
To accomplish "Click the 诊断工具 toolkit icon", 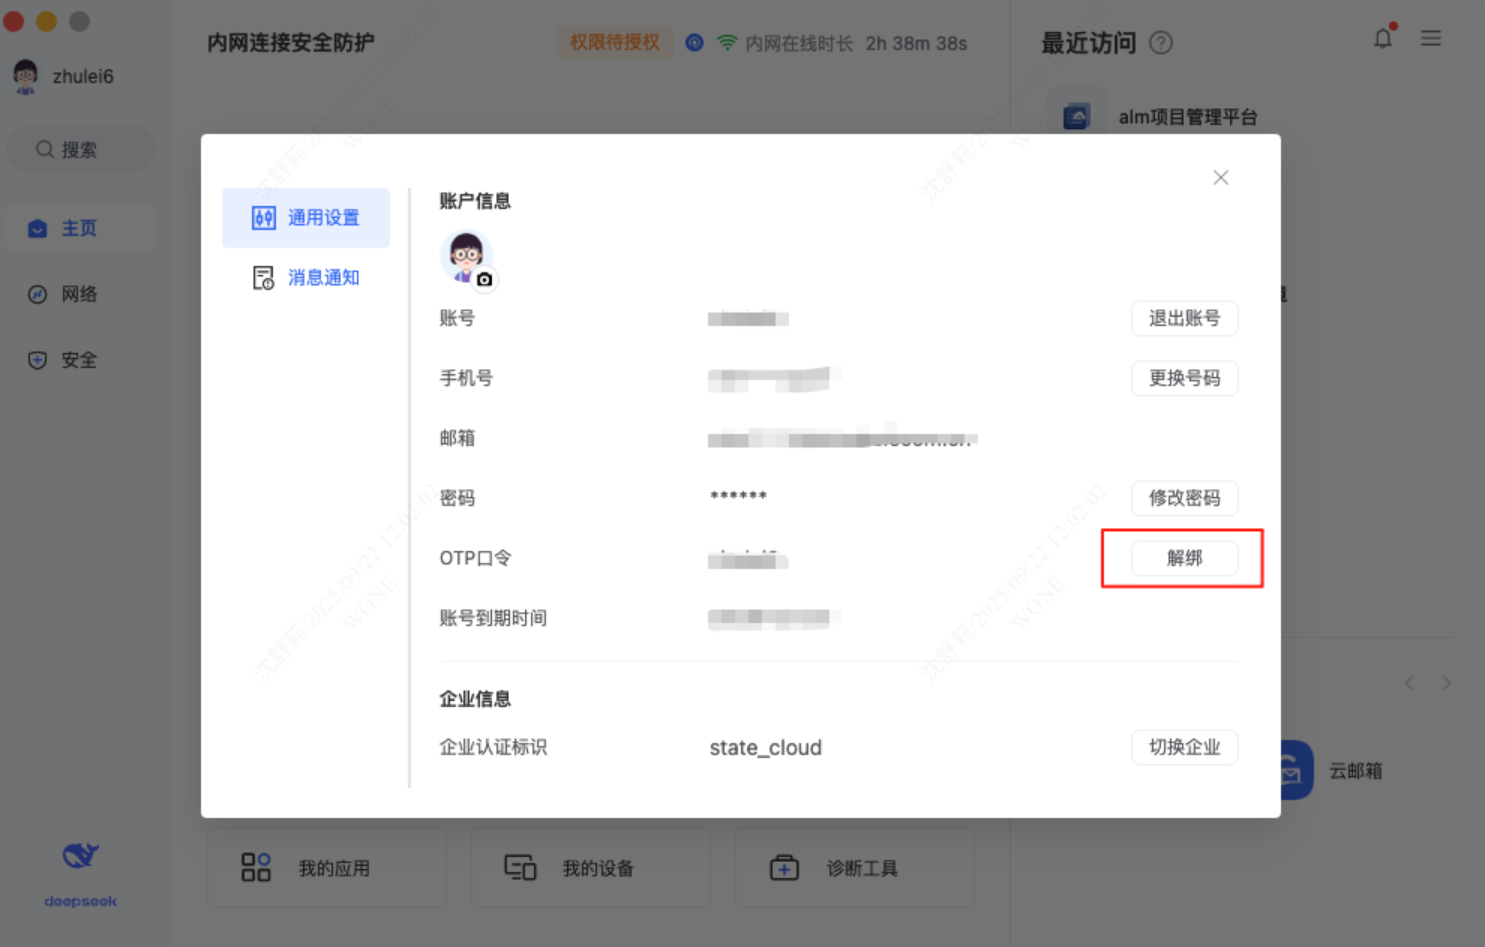I will click(x=784, y=867).
